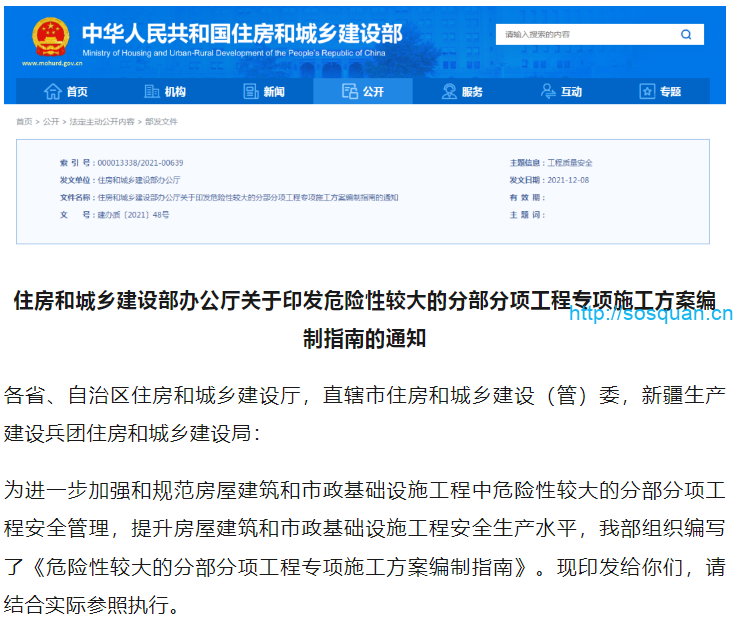This screenshot has width=742, height=629.
Task: Click the issuing unit 住房和城乡建设部办公厅
Action: point(139,180)
